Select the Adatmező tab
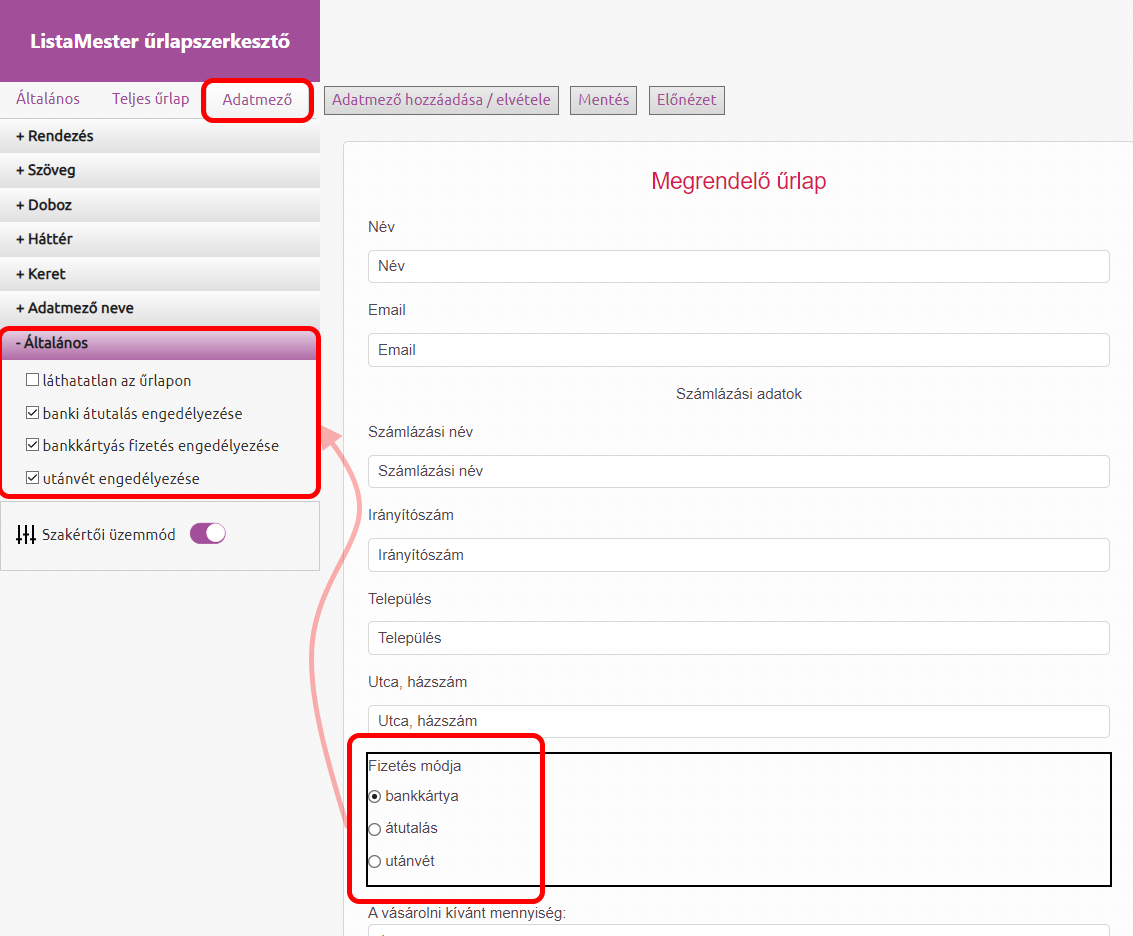The image size is (1133, 936). click(x=257, y=100)
